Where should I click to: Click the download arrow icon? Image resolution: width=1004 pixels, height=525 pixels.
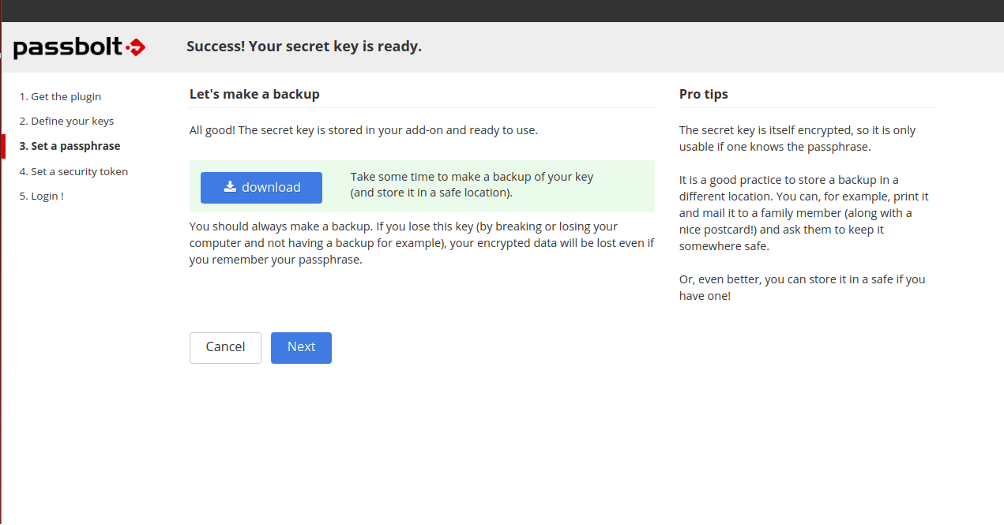click(230, 187)
